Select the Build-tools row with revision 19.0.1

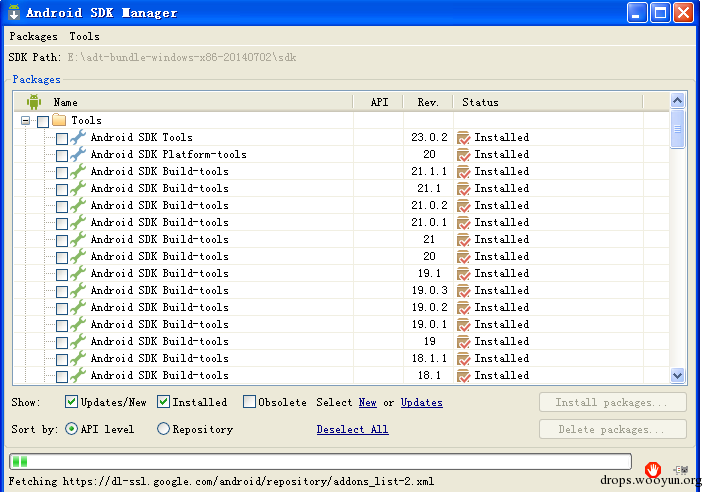click(x=341, y=324)
